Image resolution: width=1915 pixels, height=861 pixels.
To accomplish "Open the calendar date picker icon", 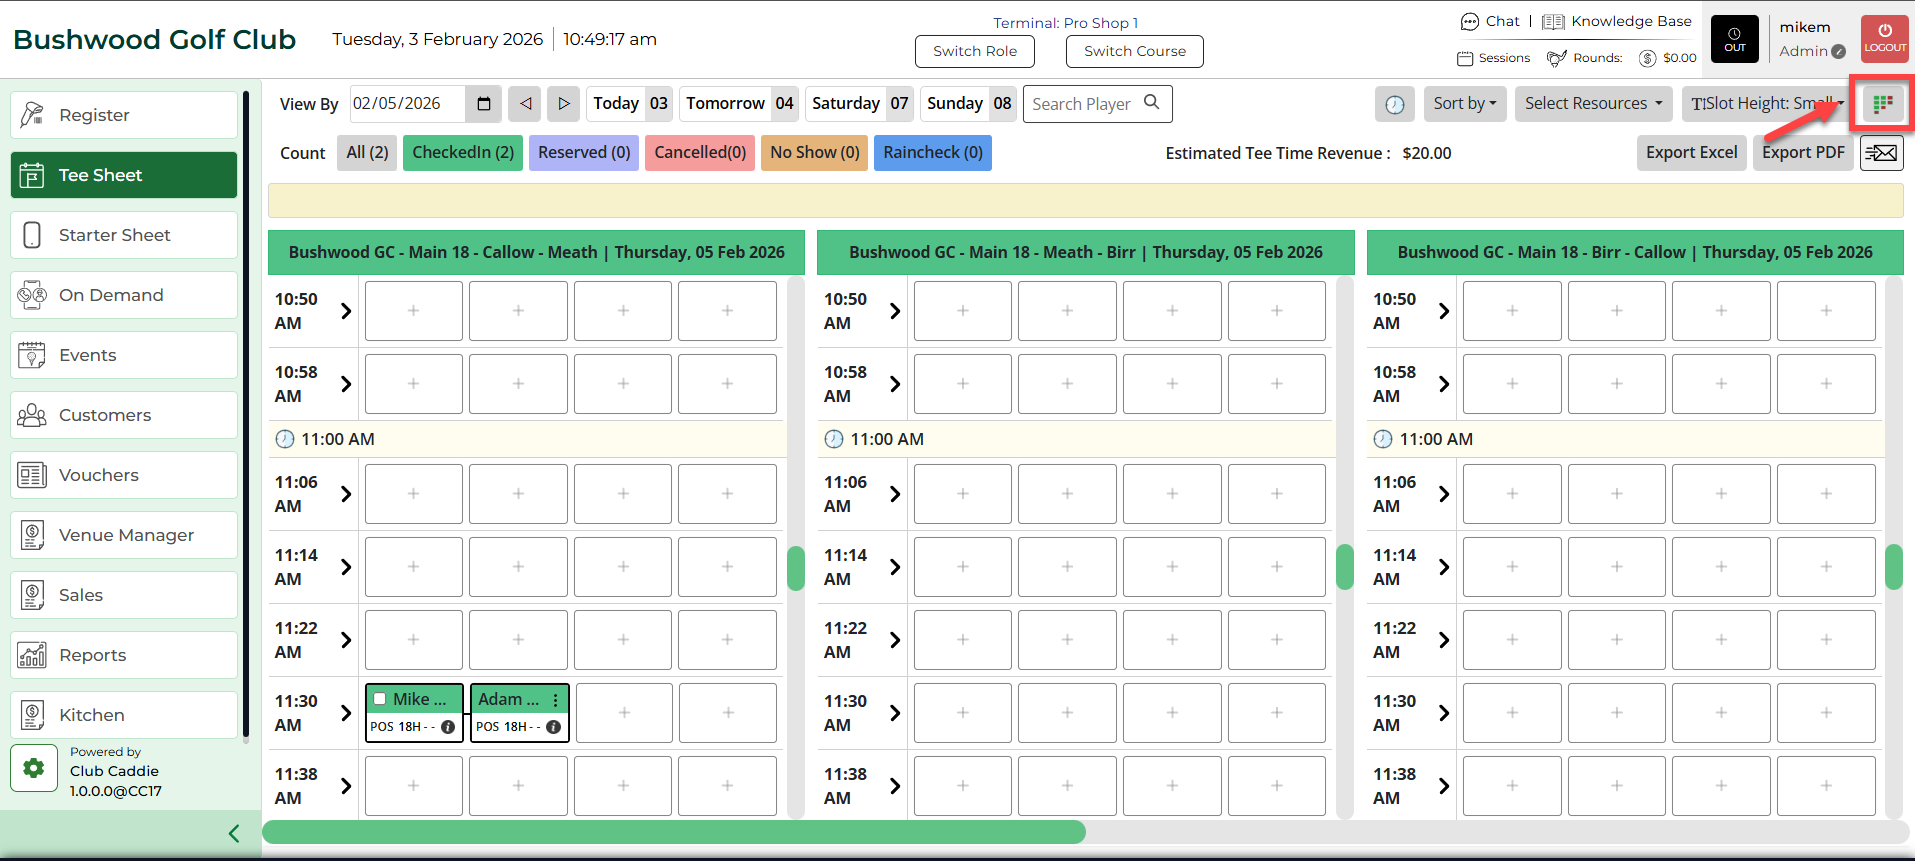I will coord(484,104).
